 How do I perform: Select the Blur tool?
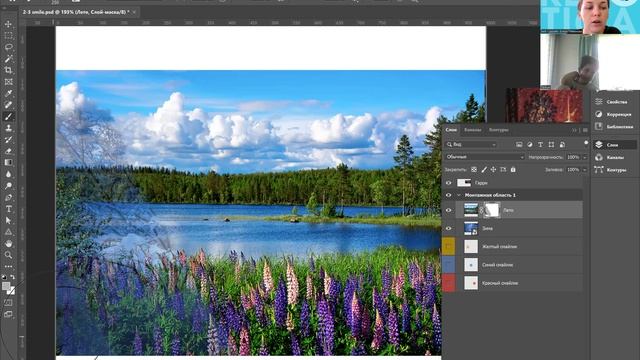8,174
